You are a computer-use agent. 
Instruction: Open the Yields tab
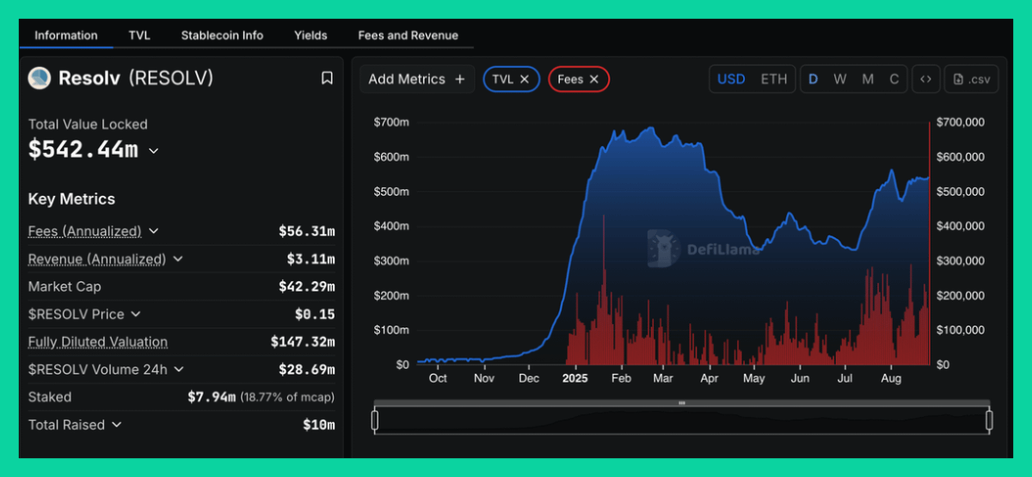pos(311,36)
